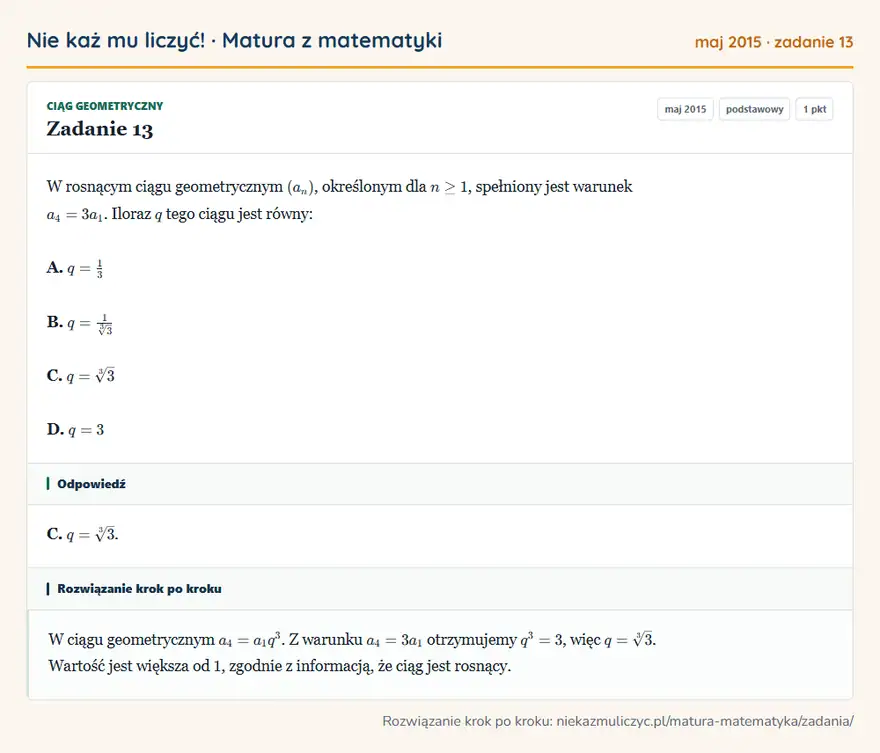Click the '1 pkt' points tag
The height and width of the screenshot is (753, 880).
(814, 109)
